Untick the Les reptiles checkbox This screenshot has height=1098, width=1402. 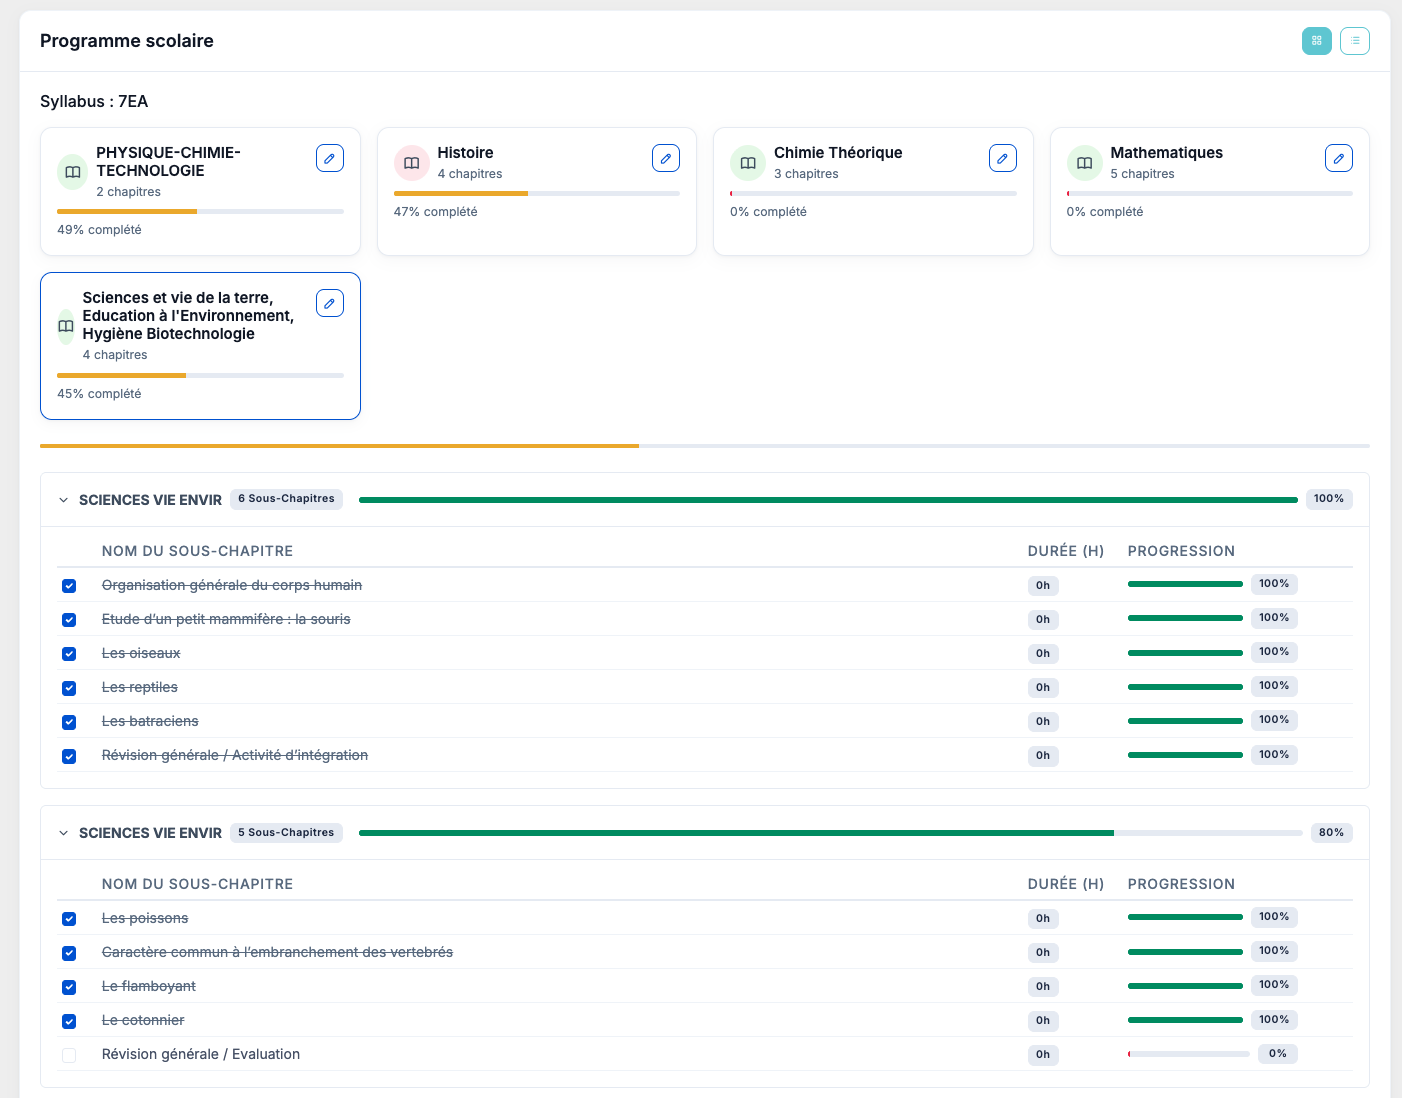point(69,688)
